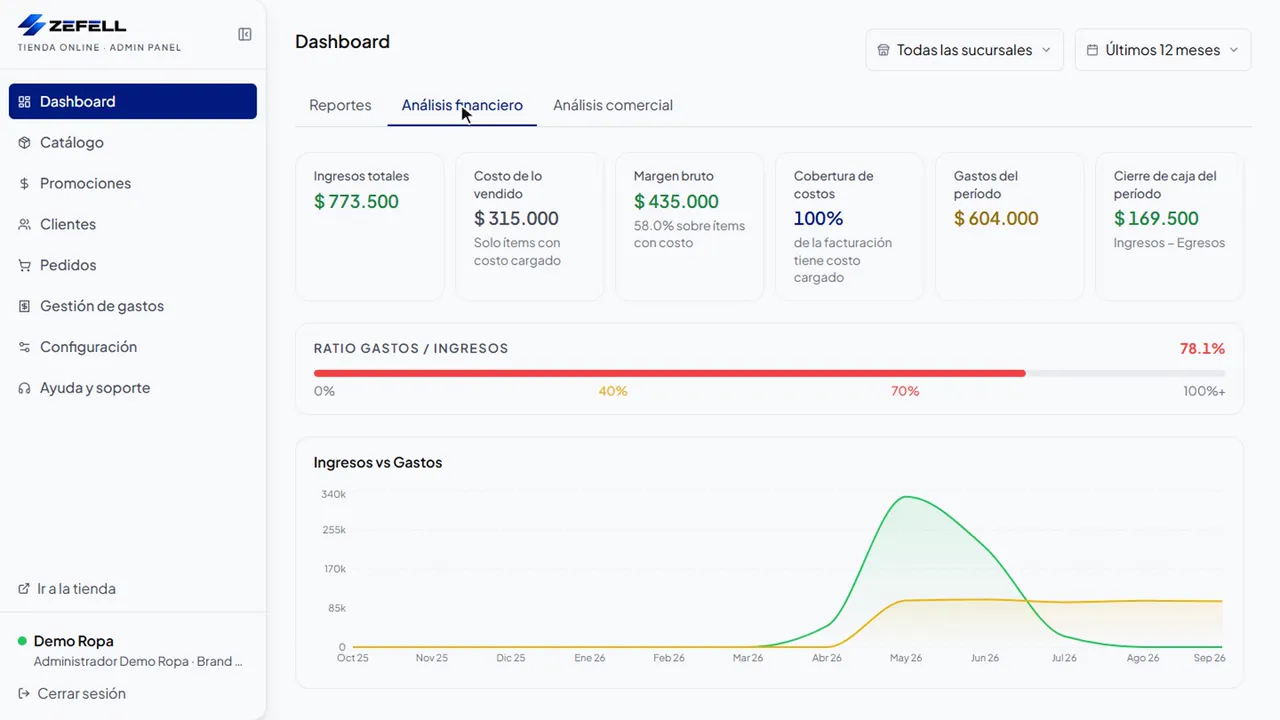
Task: Click the Gestión de gastos receipt icon
Action: tap(25, 307)
